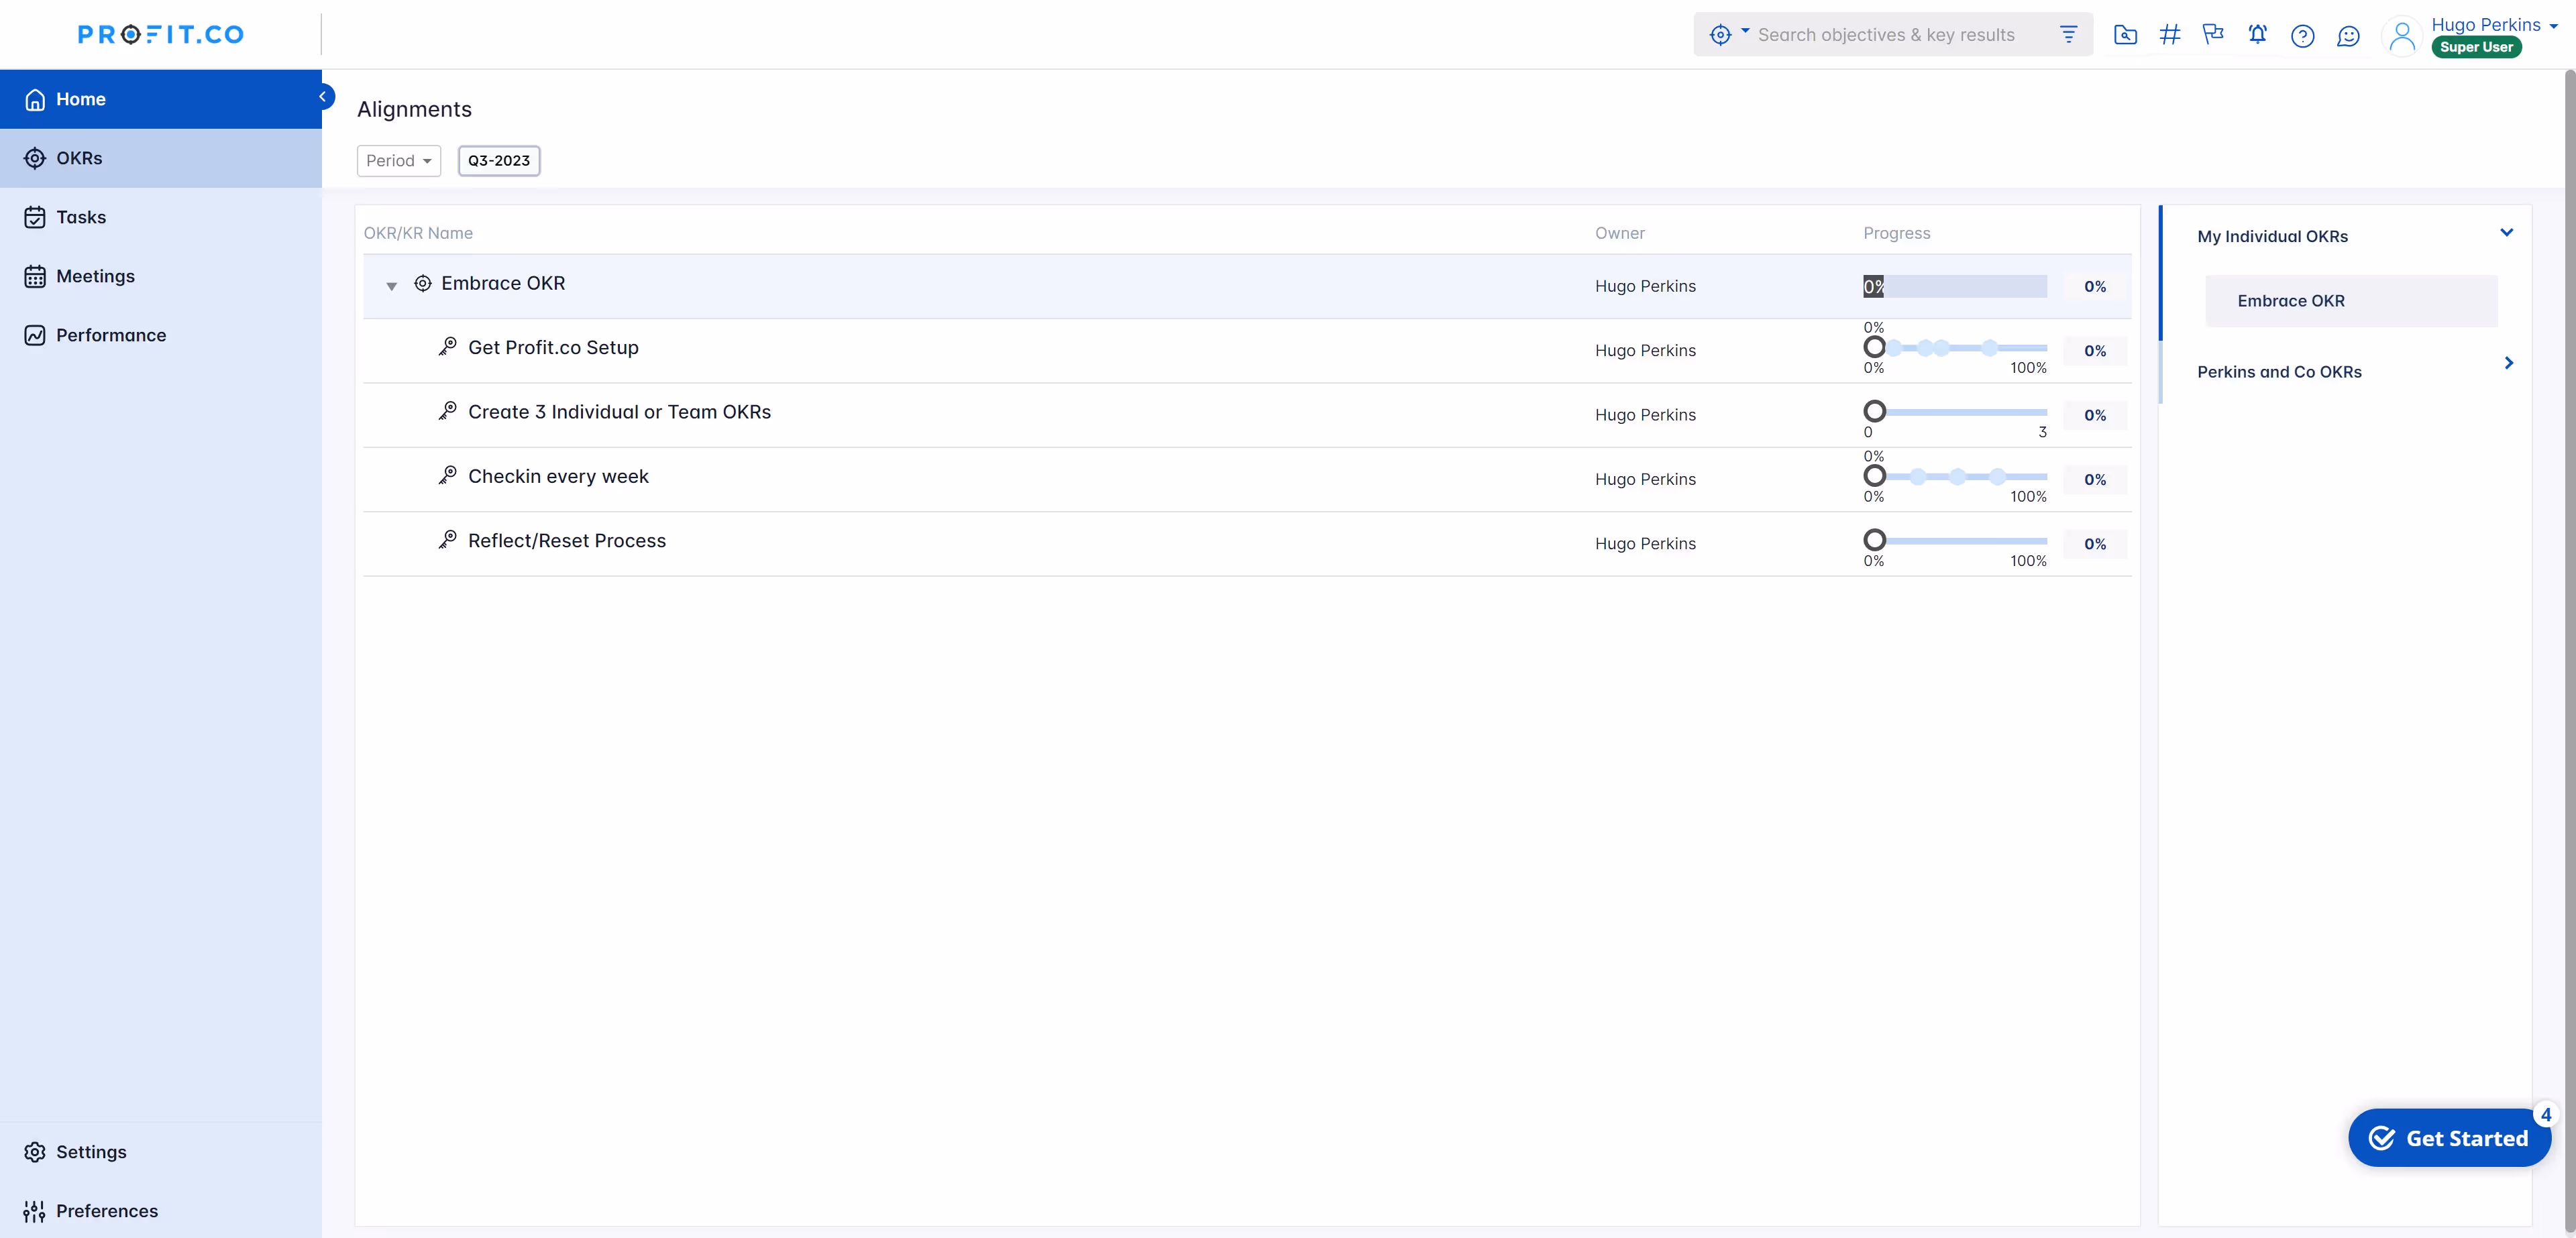Open Performance in the sidebar
The height and width of the screenshot is (1238, 2576).
(111, 335)
